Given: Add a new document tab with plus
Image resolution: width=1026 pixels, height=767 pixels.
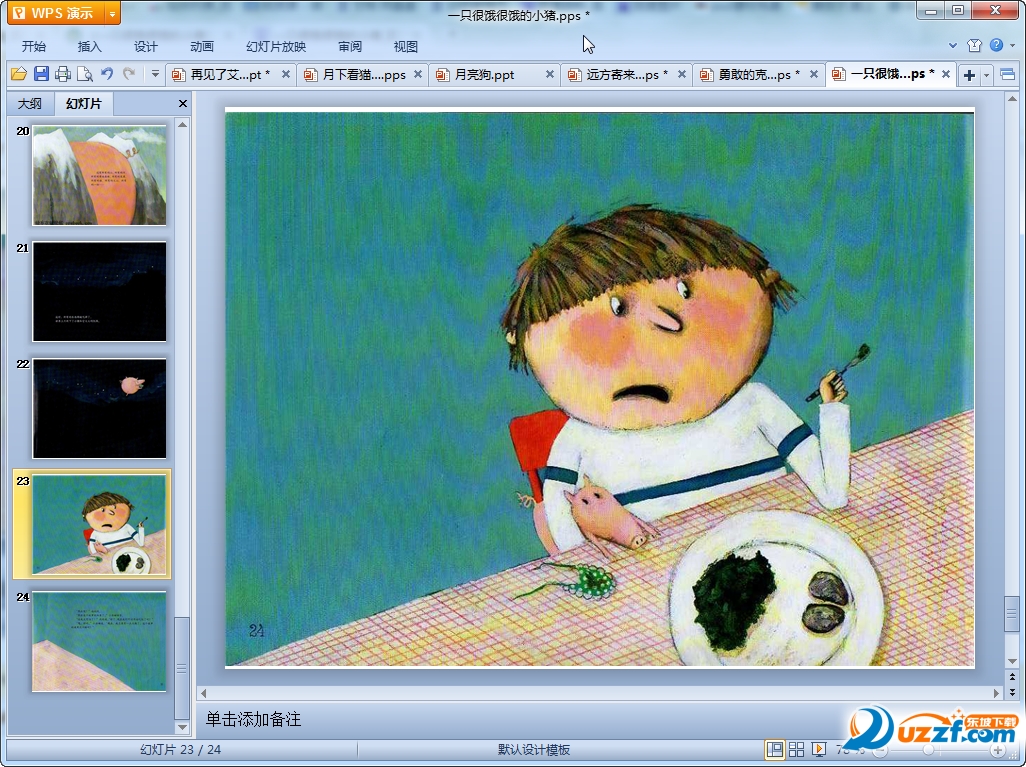Looking at the screenshot, I should click(x=970, y=75).
